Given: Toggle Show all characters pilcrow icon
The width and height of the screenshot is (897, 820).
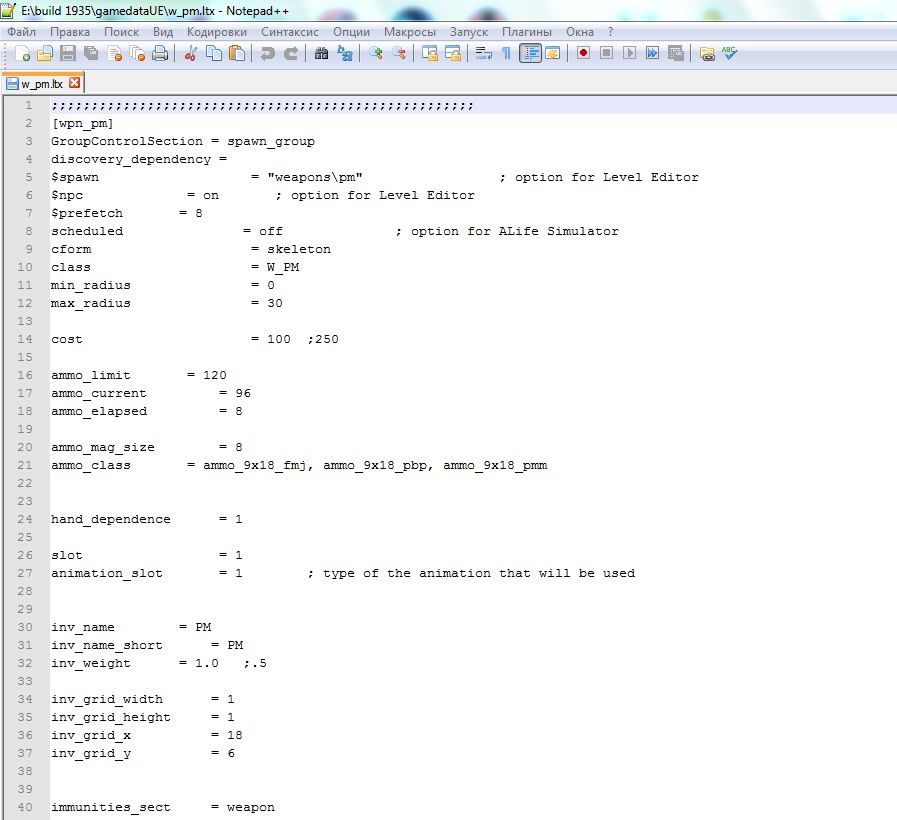Looking at the screenshot, I should [506, 54].
